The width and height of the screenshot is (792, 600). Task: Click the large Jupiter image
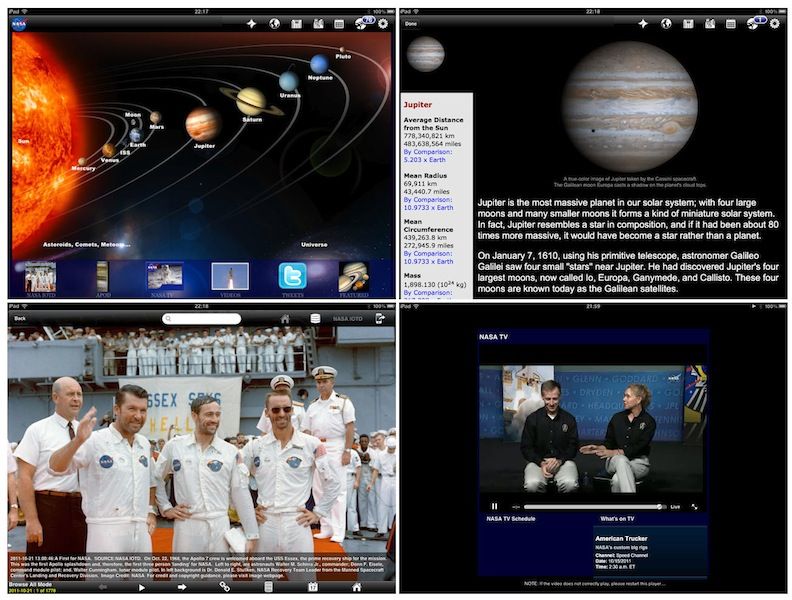click(x=630, y=107)
